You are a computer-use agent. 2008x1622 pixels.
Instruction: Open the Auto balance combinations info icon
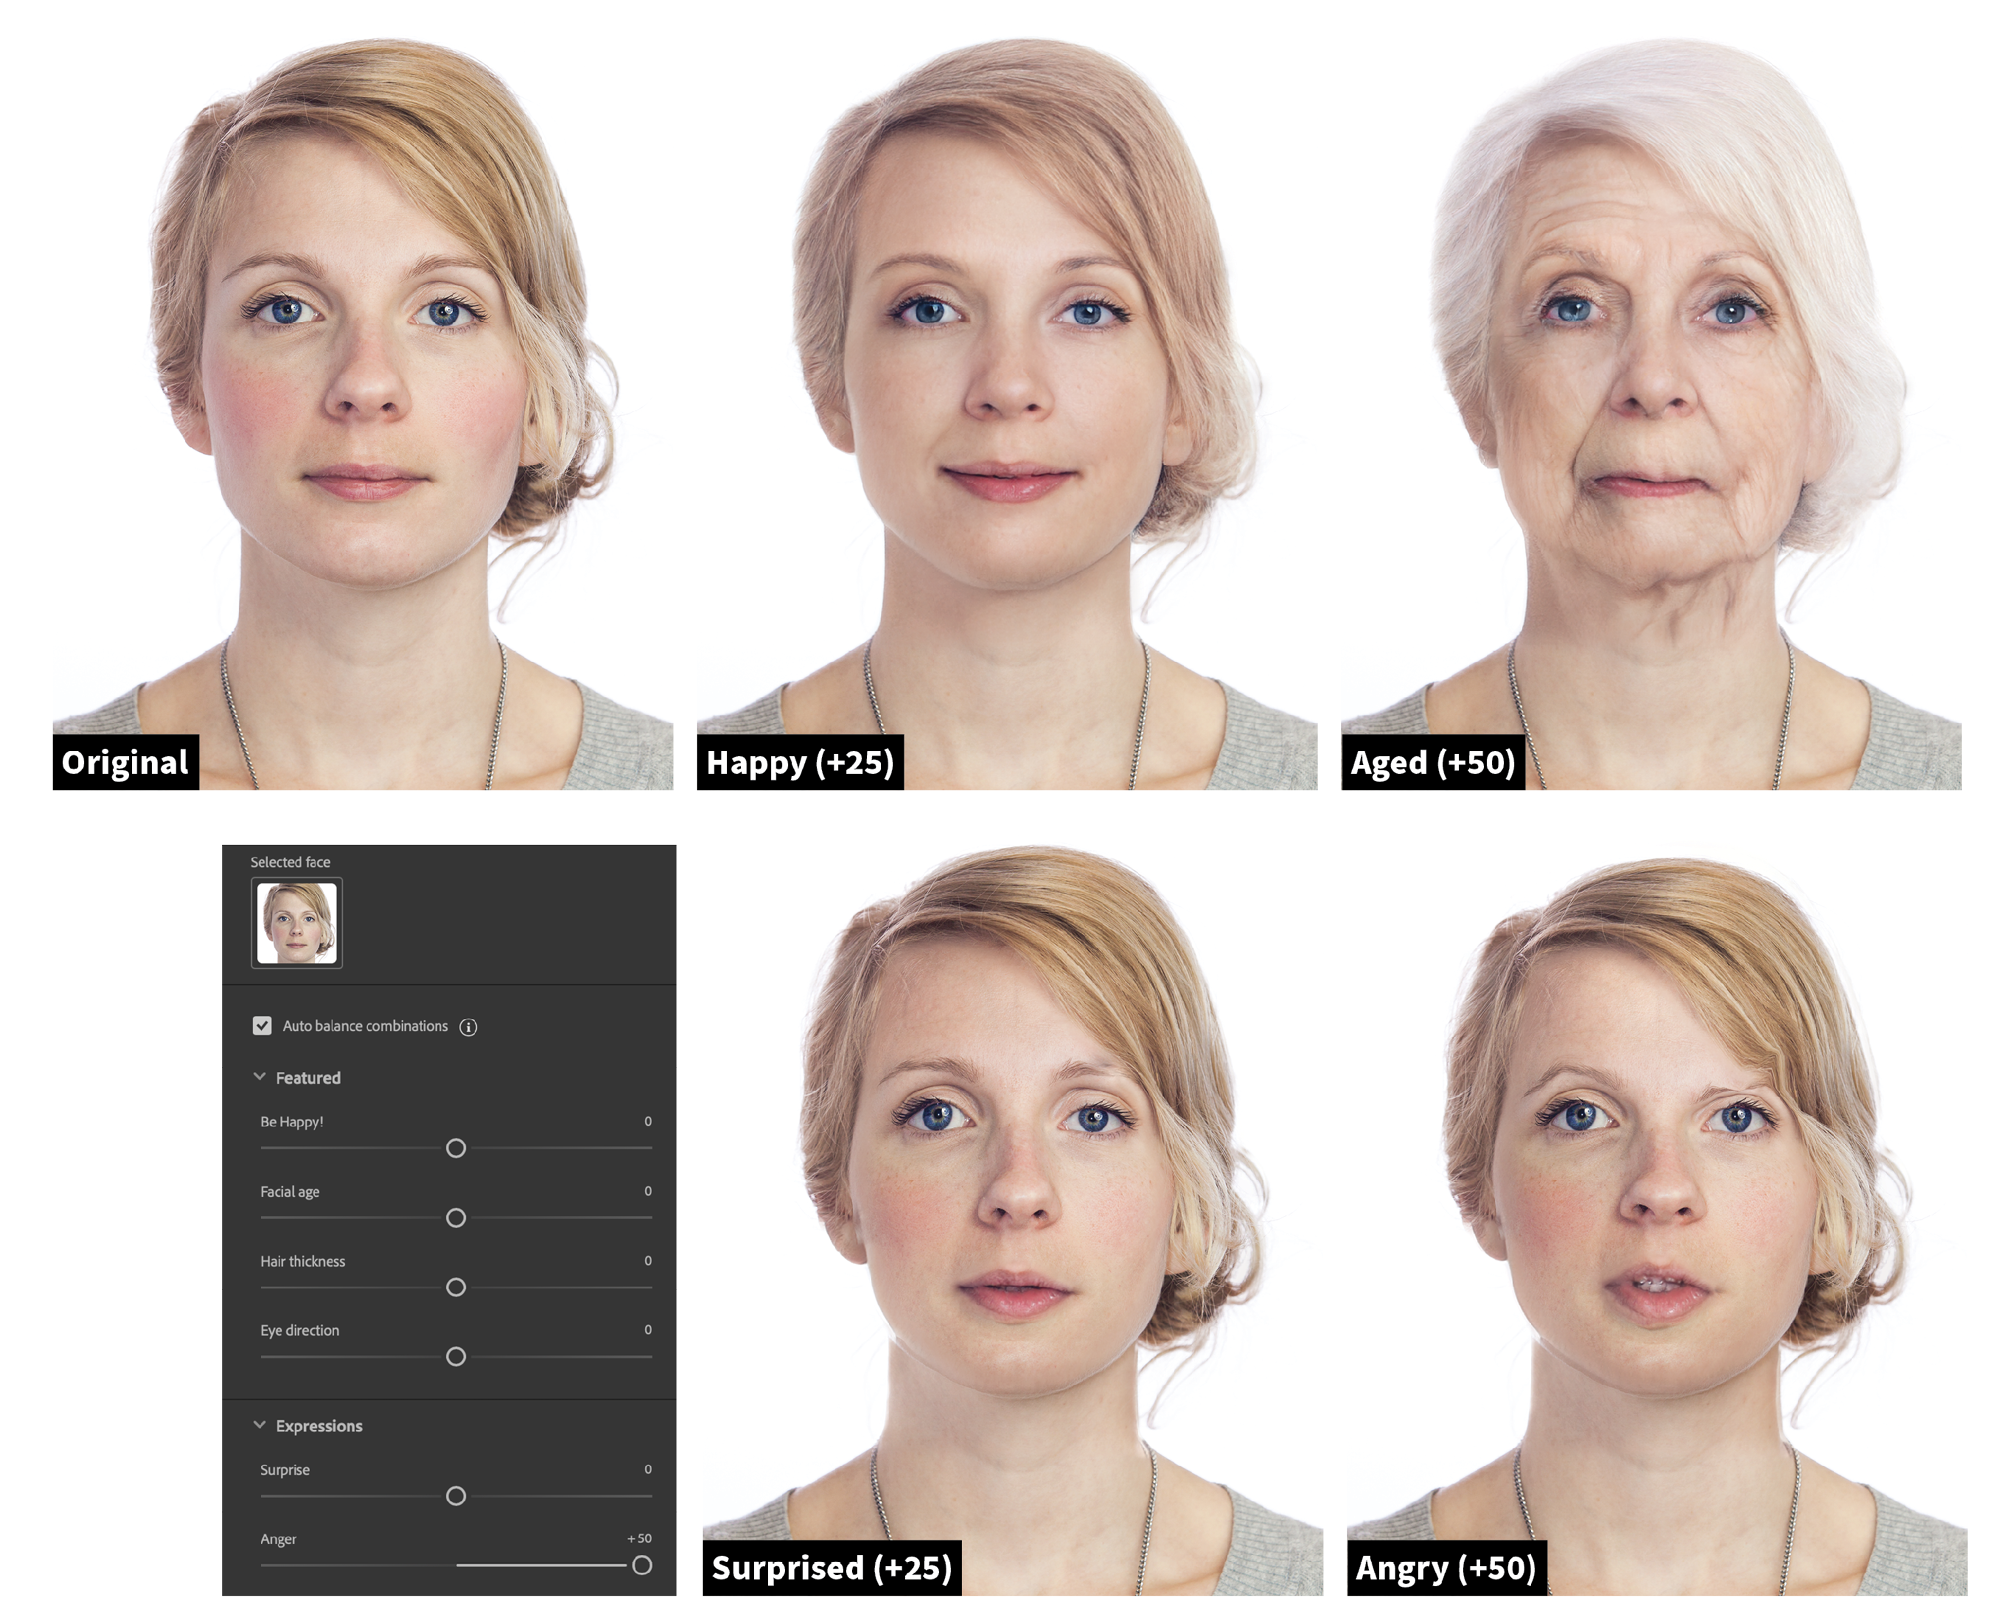pos(468,1027)
